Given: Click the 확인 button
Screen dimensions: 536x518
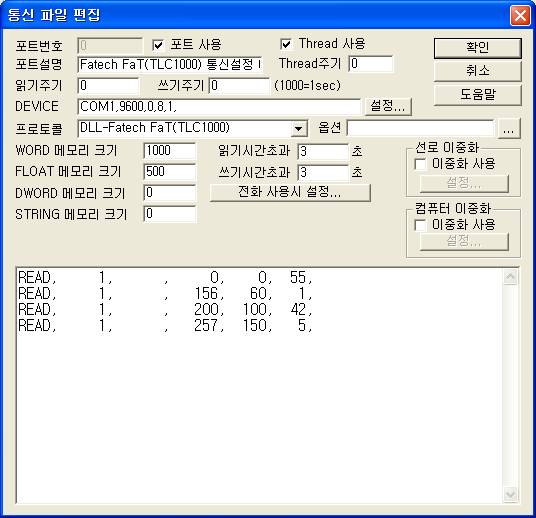Looking at the screenshot, I should (478, 48).
